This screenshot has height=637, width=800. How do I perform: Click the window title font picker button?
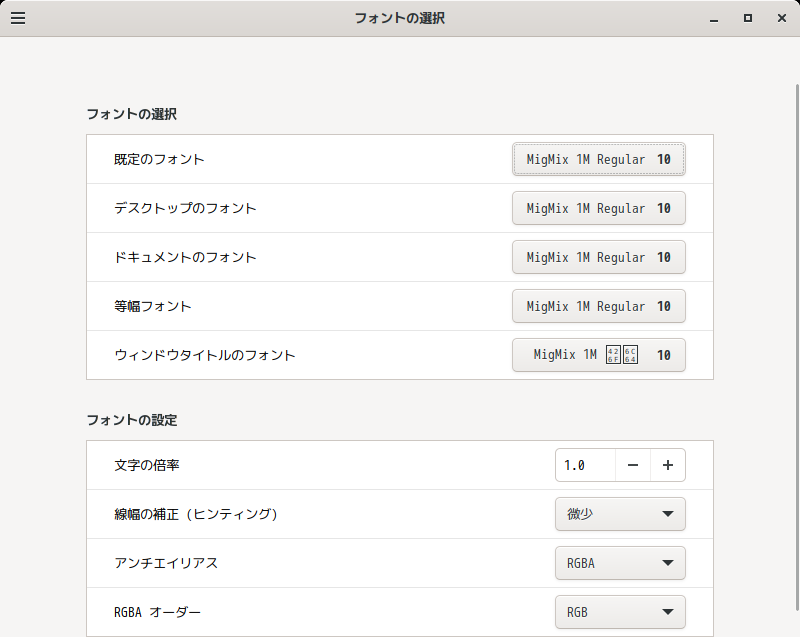[599, 355]
